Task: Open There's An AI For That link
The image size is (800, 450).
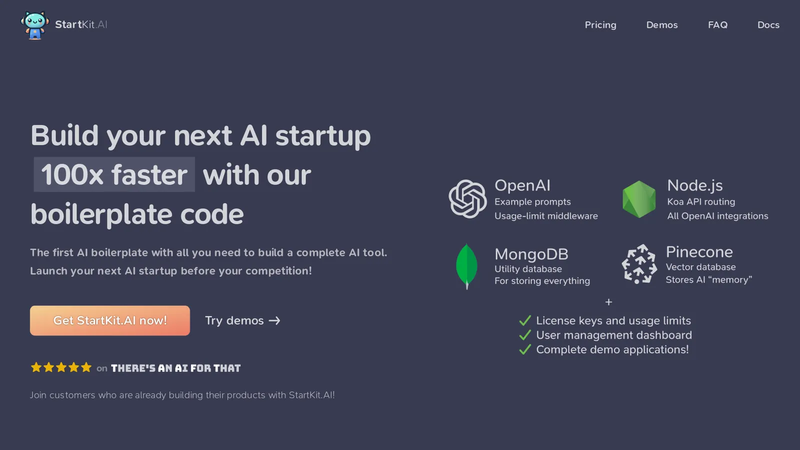Action: (176, 368)
